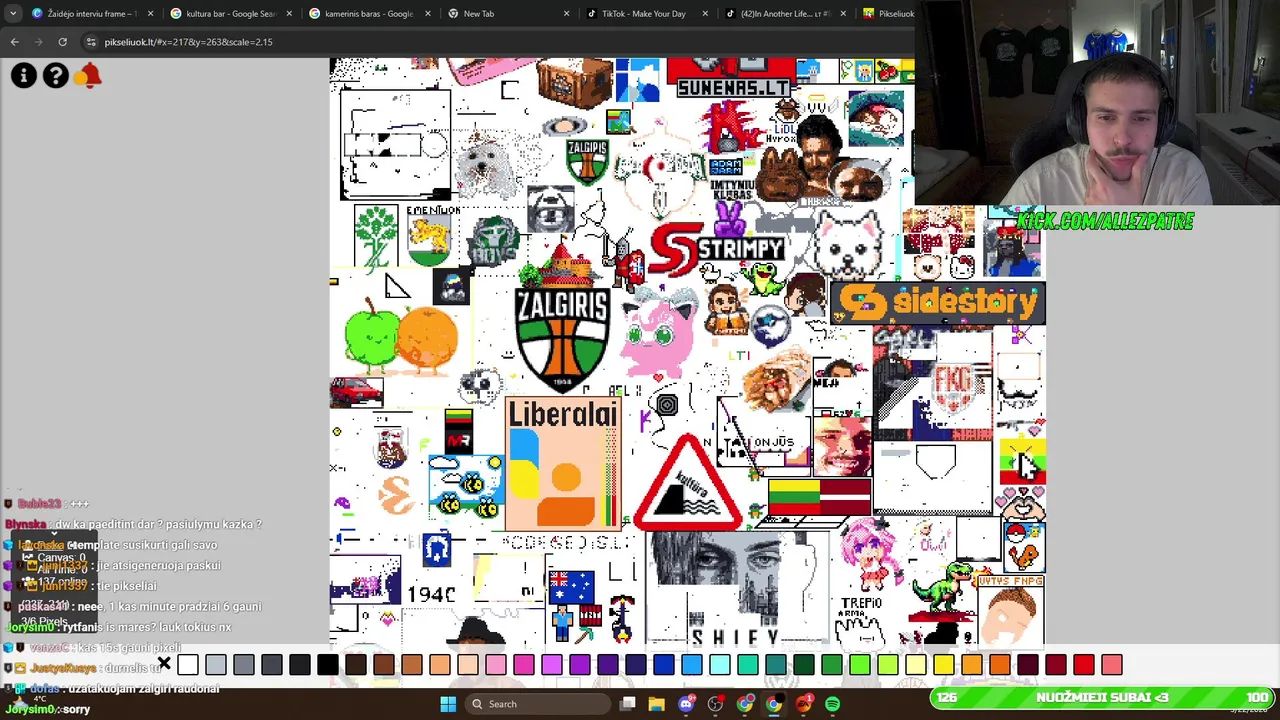
Task: Pick the dark maroon color swatch
Action: coord(1028,665)
